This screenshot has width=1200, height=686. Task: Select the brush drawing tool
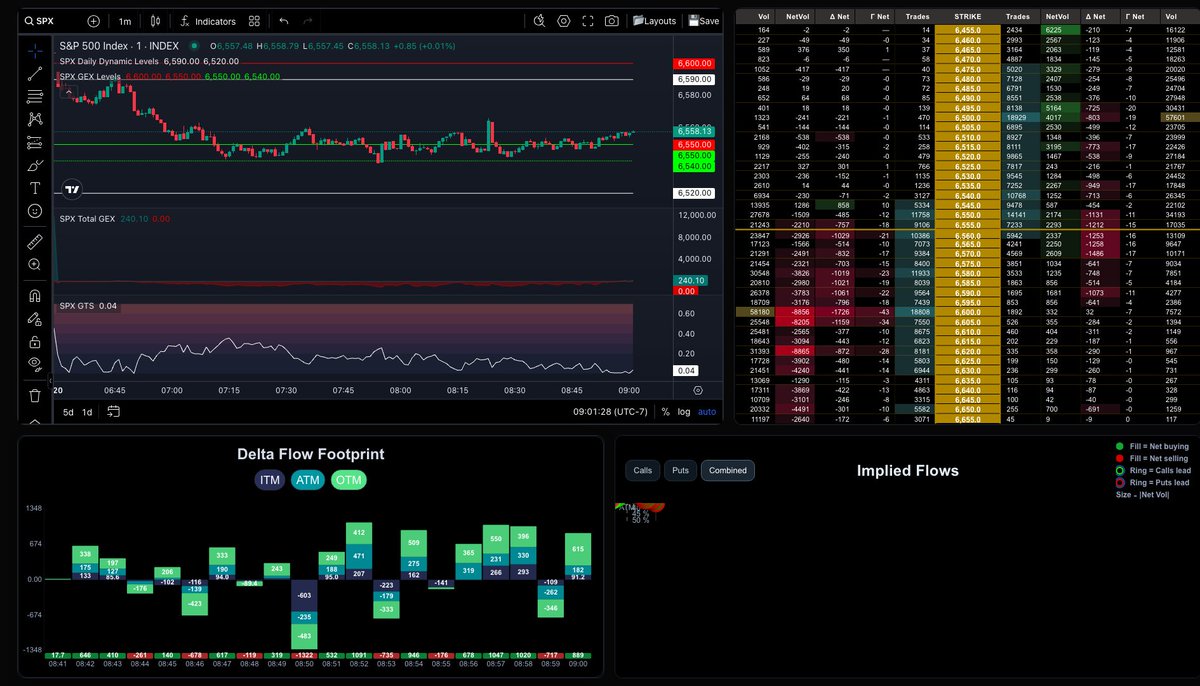click(35, 165)
